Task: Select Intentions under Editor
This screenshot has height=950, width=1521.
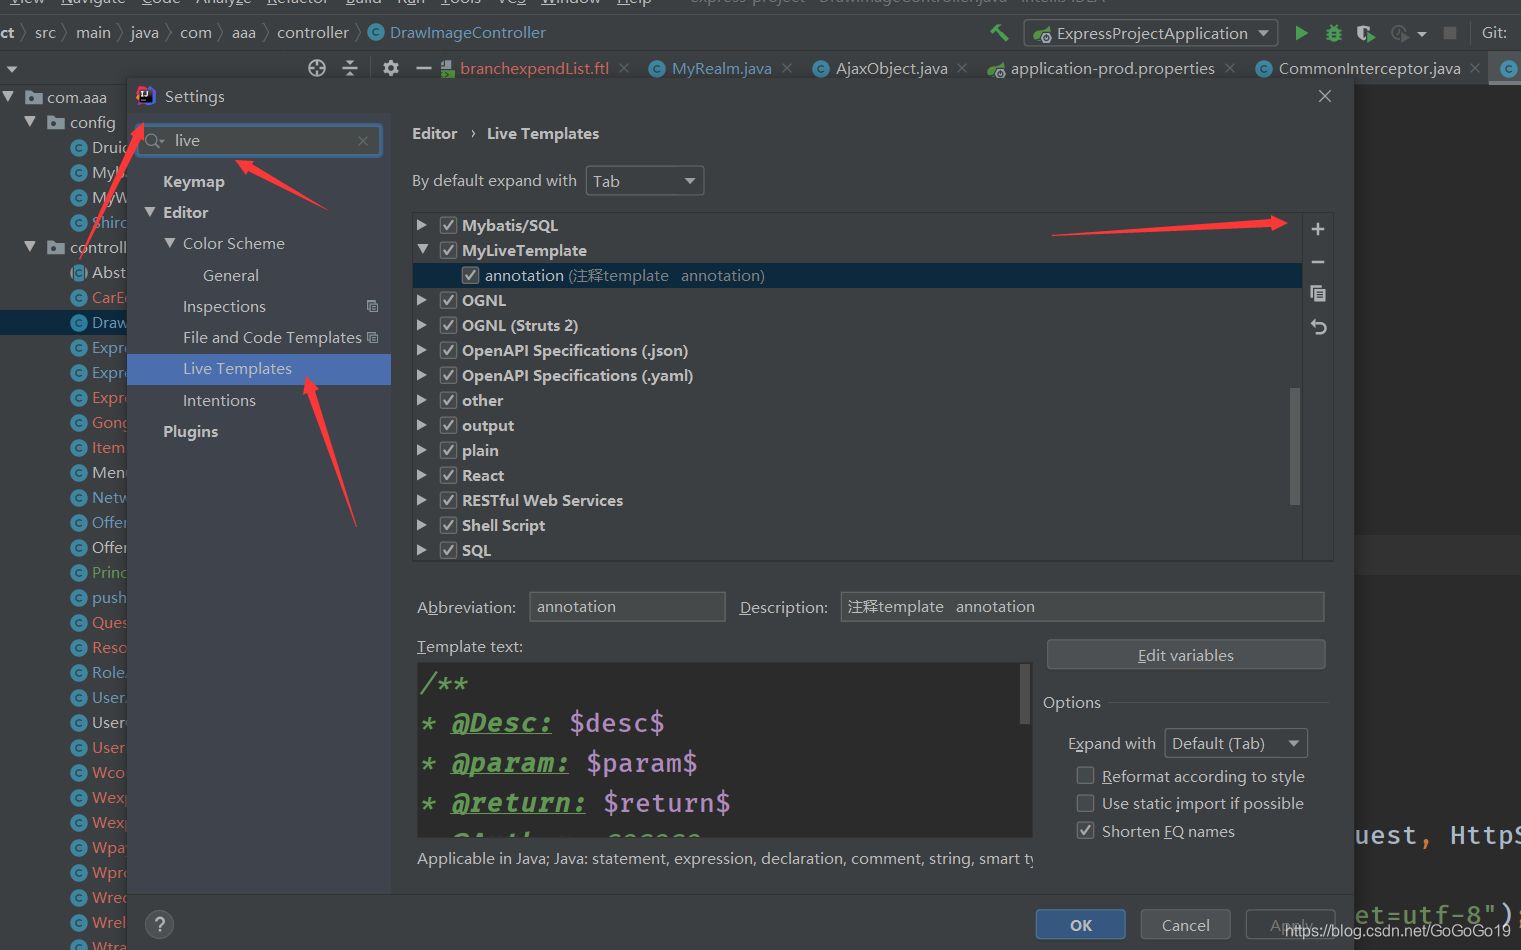Action: tap(219, 400)
